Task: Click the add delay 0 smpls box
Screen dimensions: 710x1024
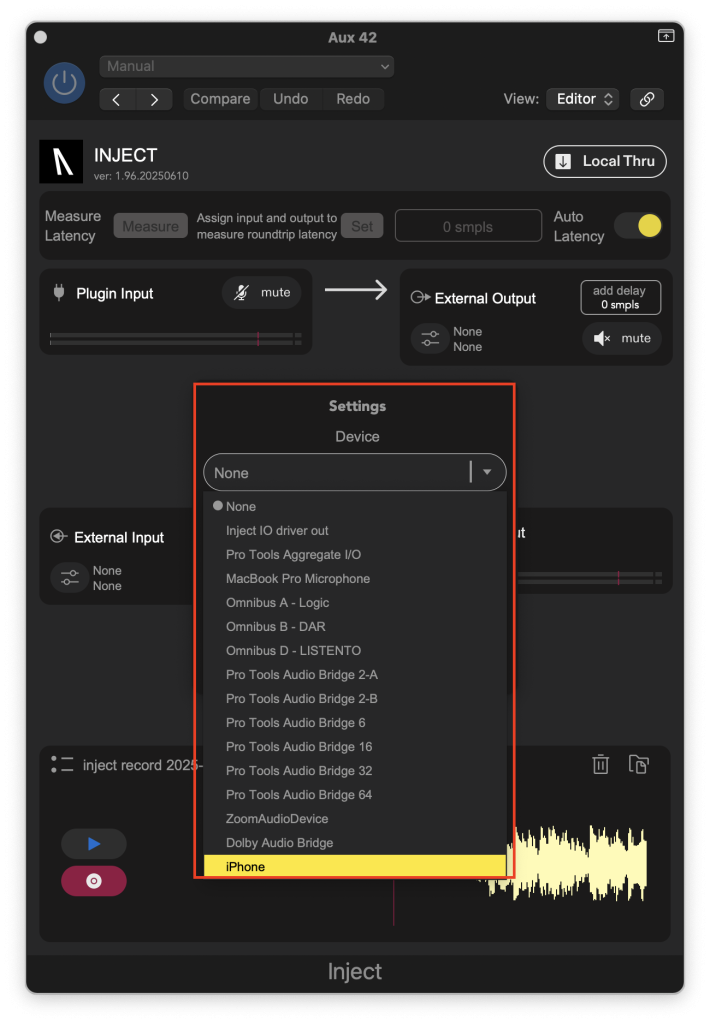Action: pos(621,298)
